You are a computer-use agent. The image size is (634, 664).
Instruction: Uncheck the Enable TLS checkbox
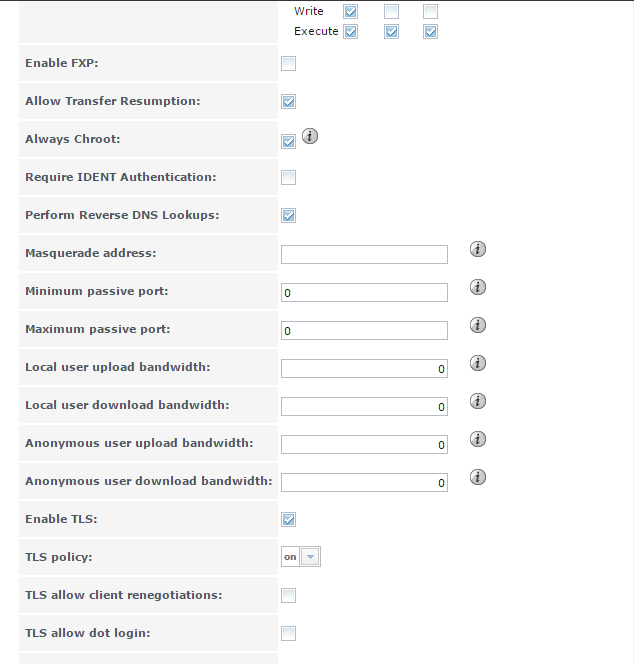click(x=289, y=520)
